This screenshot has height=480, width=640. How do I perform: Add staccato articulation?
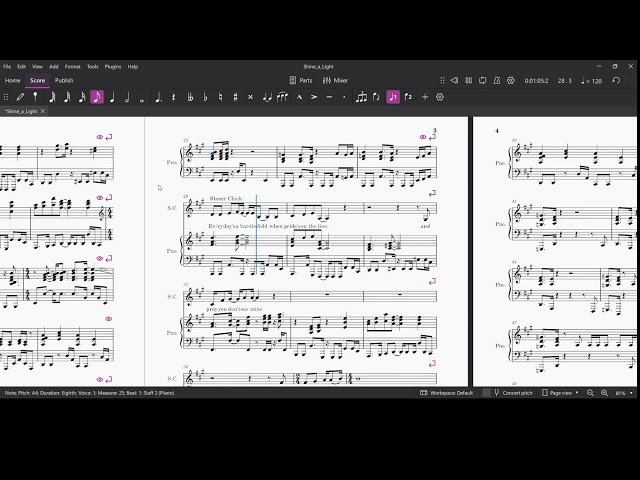344,97
